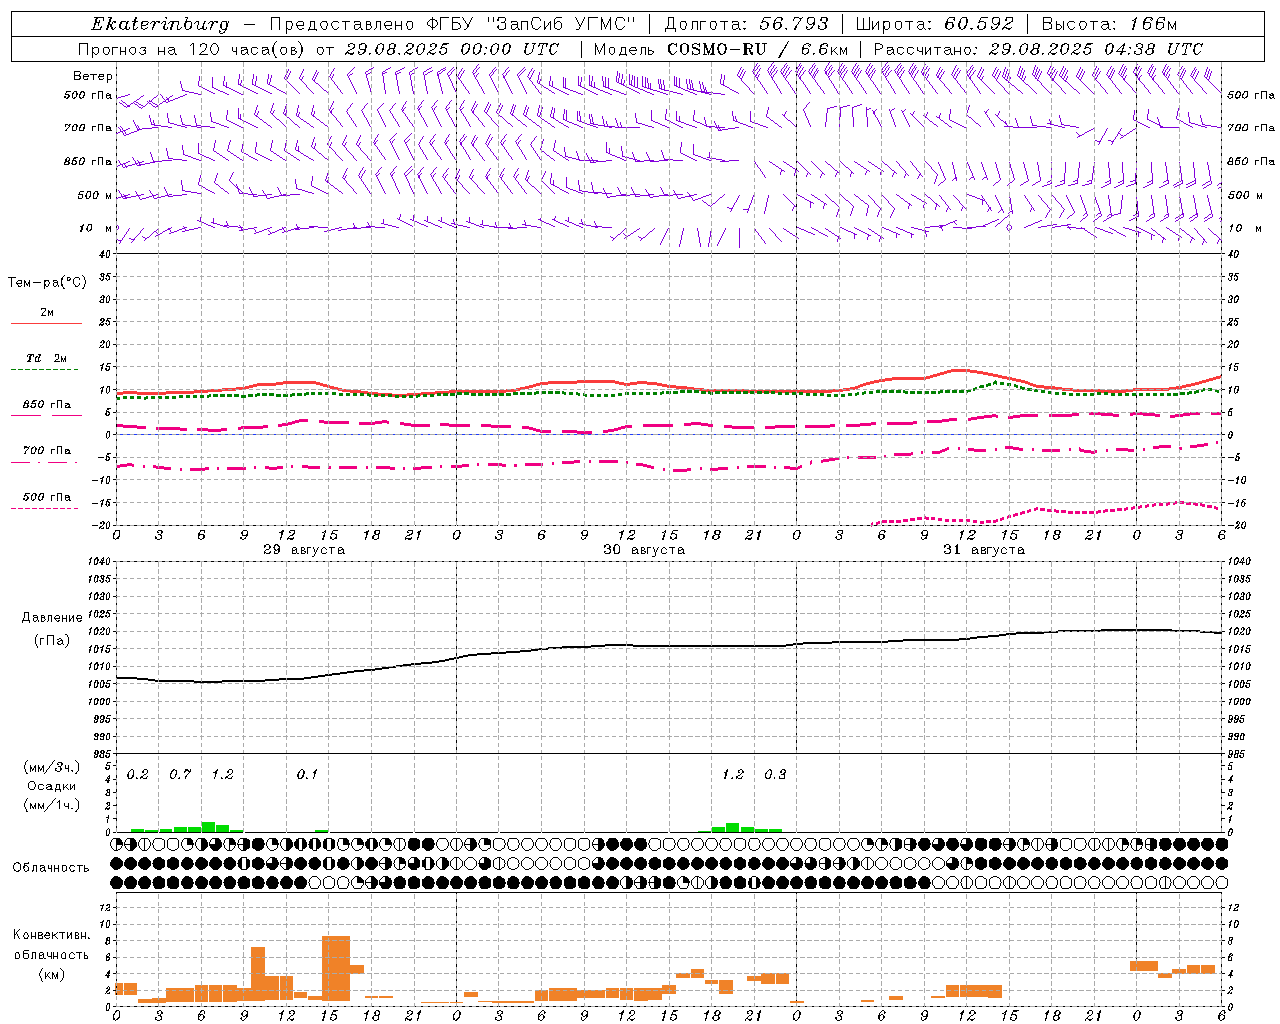Click the 'Ветер' wind panel label
The width and height of the screenshot is (1280, 1024).
[93, 76]
